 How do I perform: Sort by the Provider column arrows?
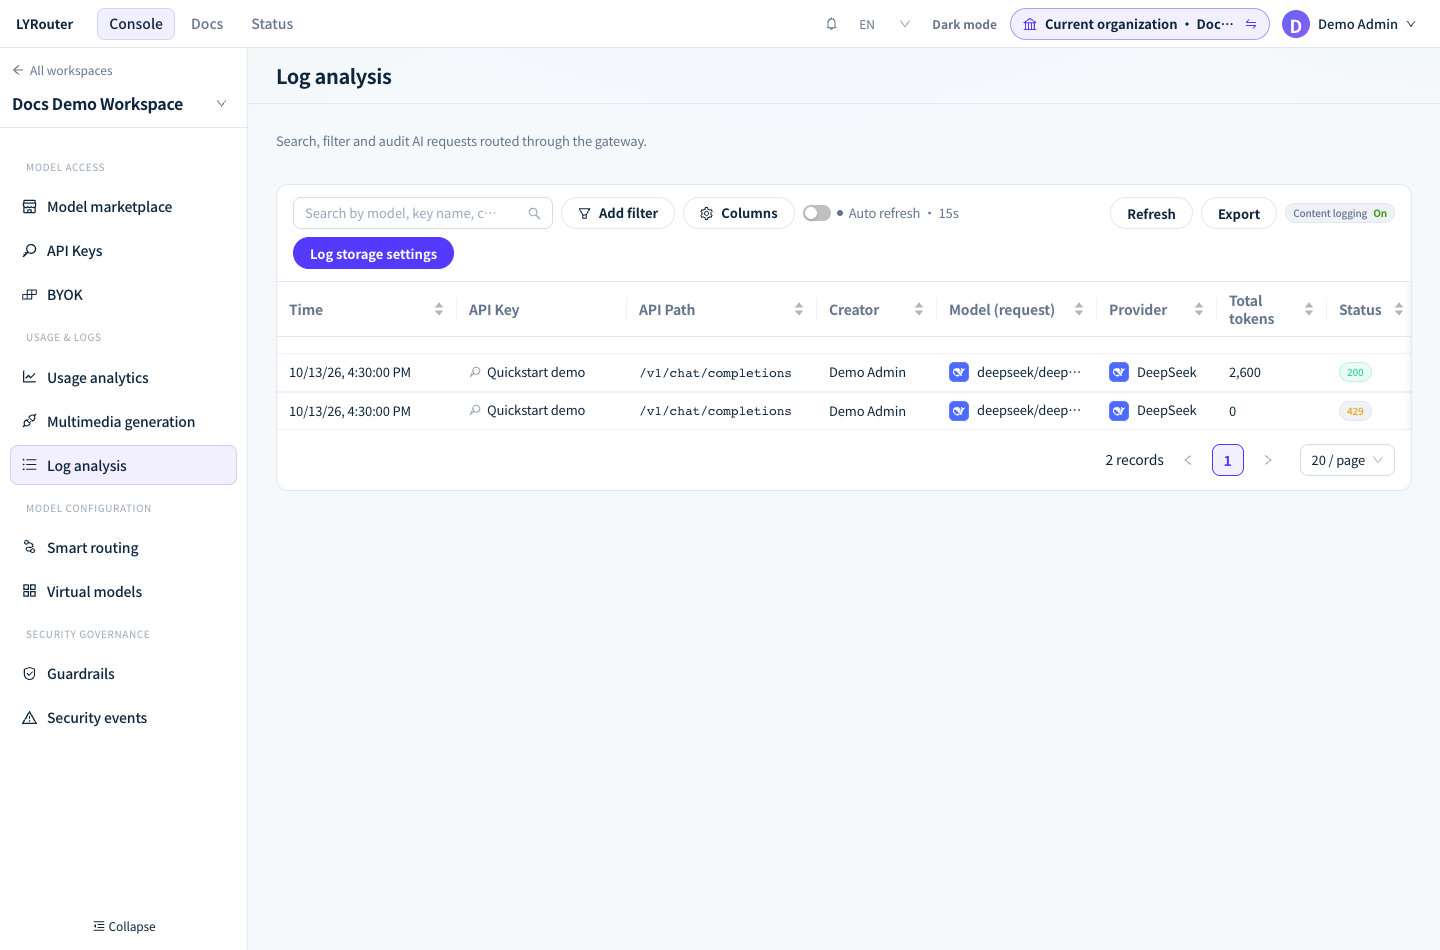tap(1199, 310)
